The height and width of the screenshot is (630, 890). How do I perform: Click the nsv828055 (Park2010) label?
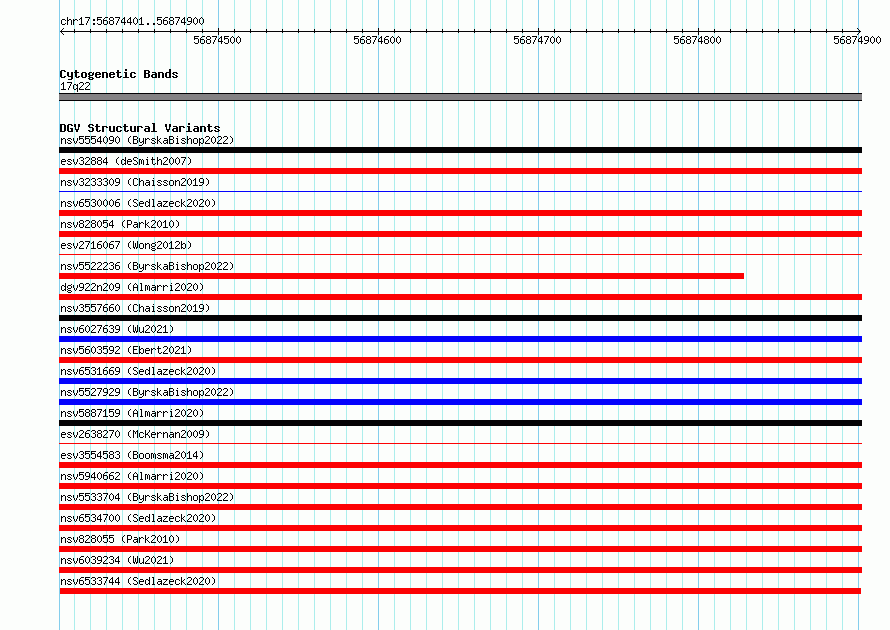120,539
